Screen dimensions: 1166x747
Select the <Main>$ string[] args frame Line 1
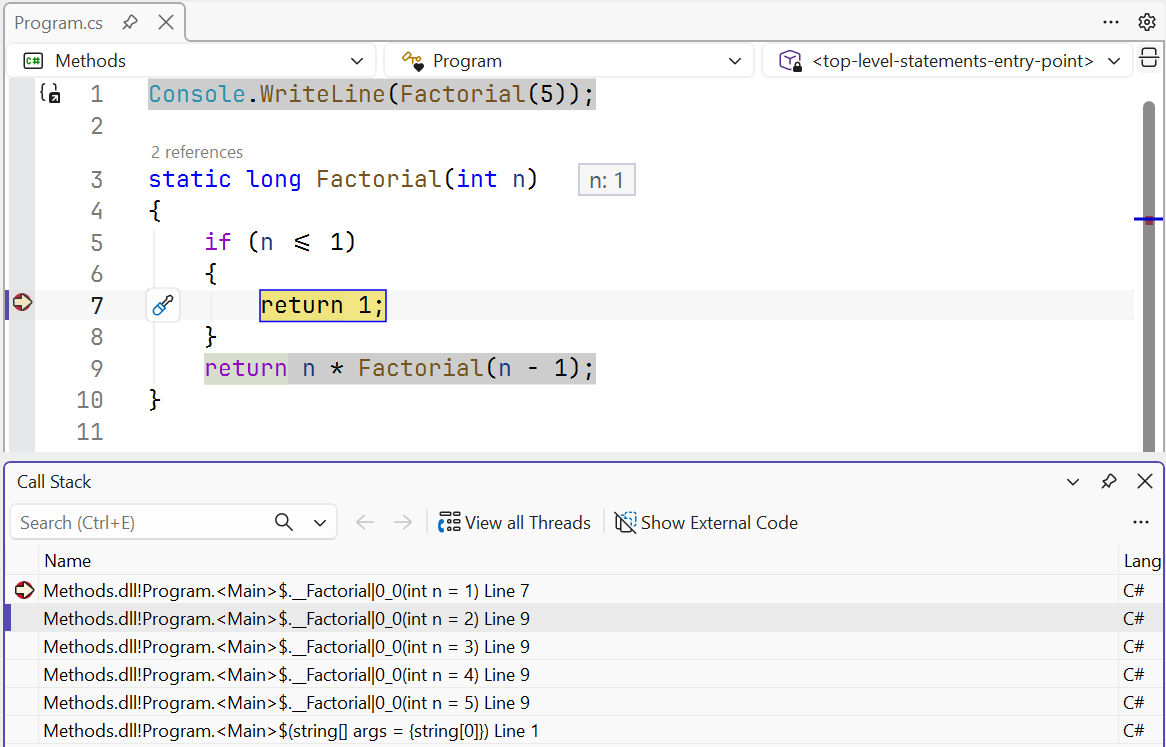tap(584, 731)
